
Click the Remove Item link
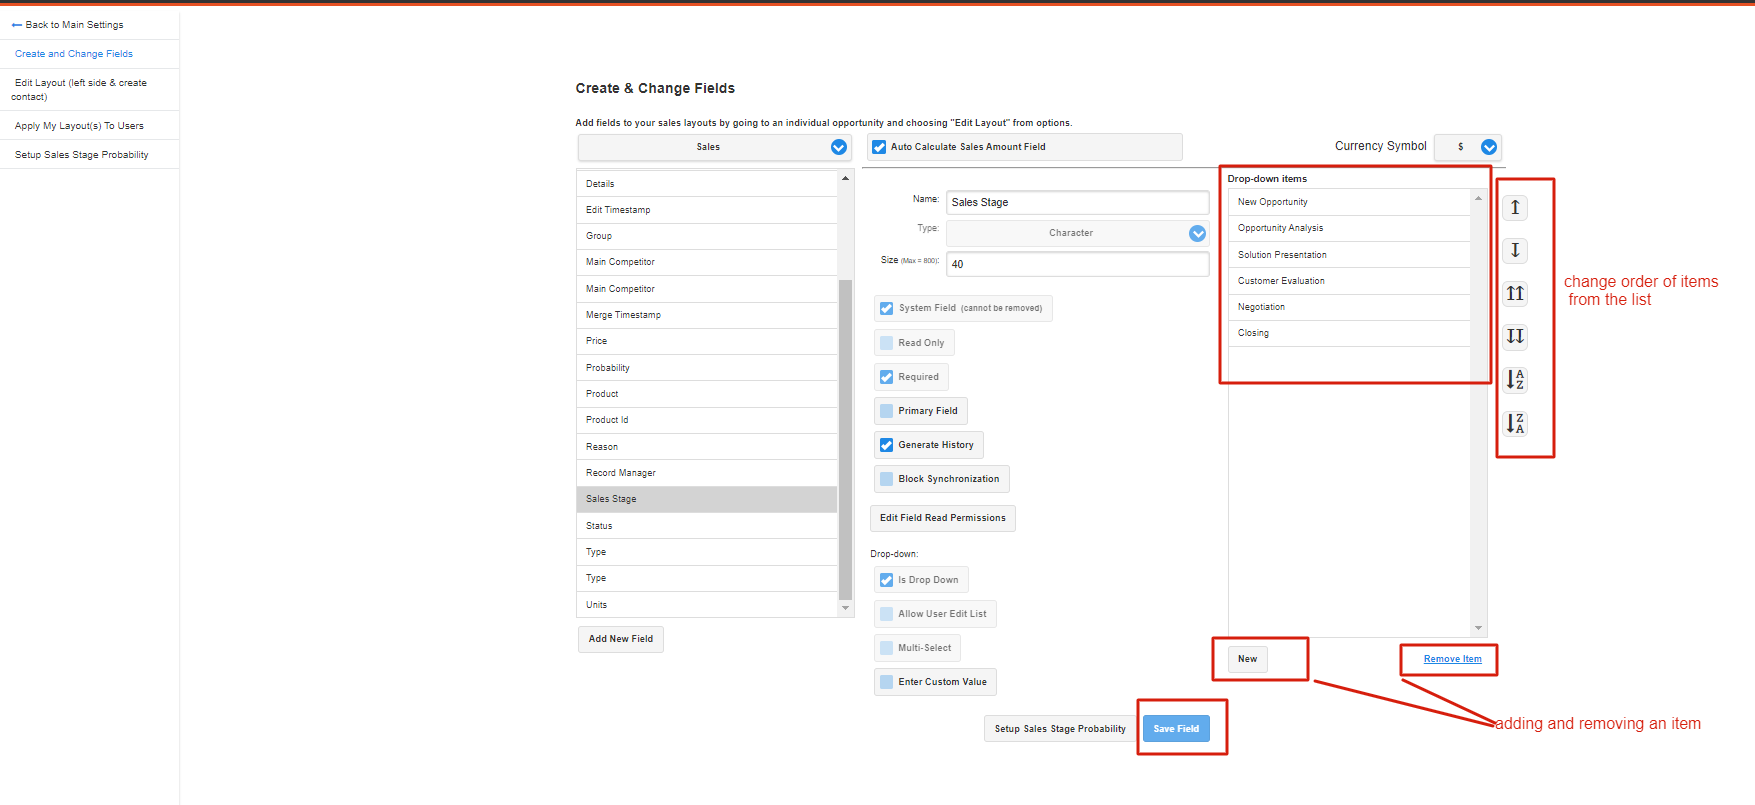(x=1452, y=659)
